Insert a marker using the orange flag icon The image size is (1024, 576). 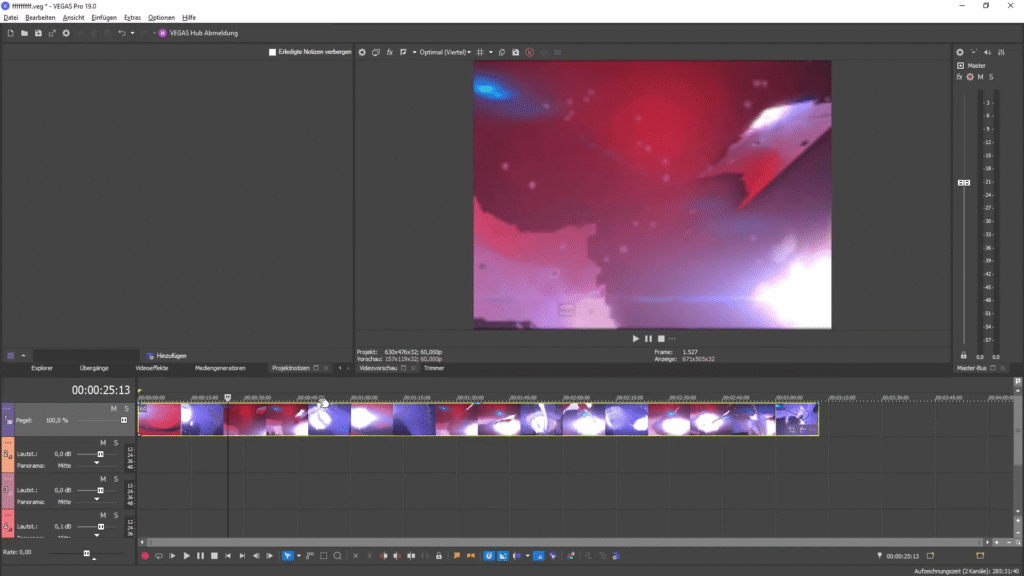[458, 556]
